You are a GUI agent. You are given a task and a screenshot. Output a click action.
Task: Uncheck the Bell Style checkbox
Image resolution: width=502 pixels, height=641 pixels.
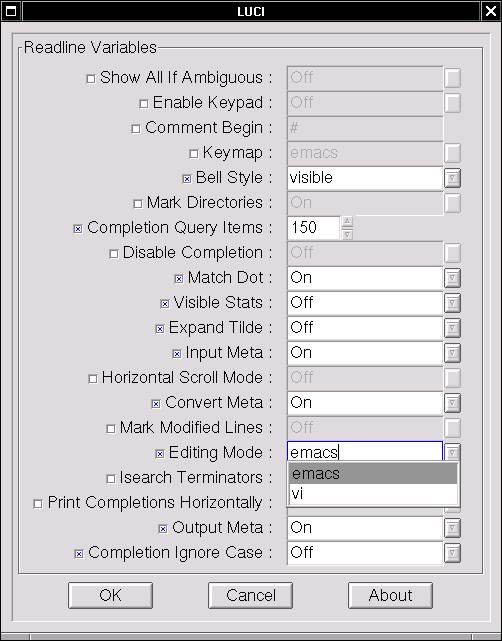(187, 179)
